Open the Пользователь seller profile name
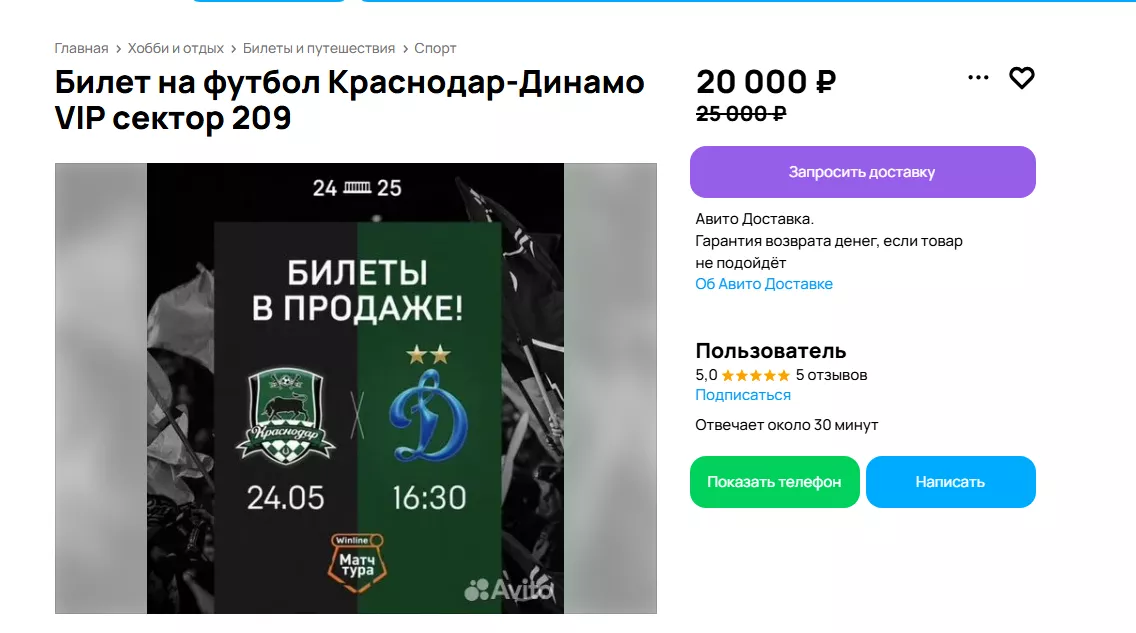The height and width of the screenshot is (633, 1136). coord(770,351)
